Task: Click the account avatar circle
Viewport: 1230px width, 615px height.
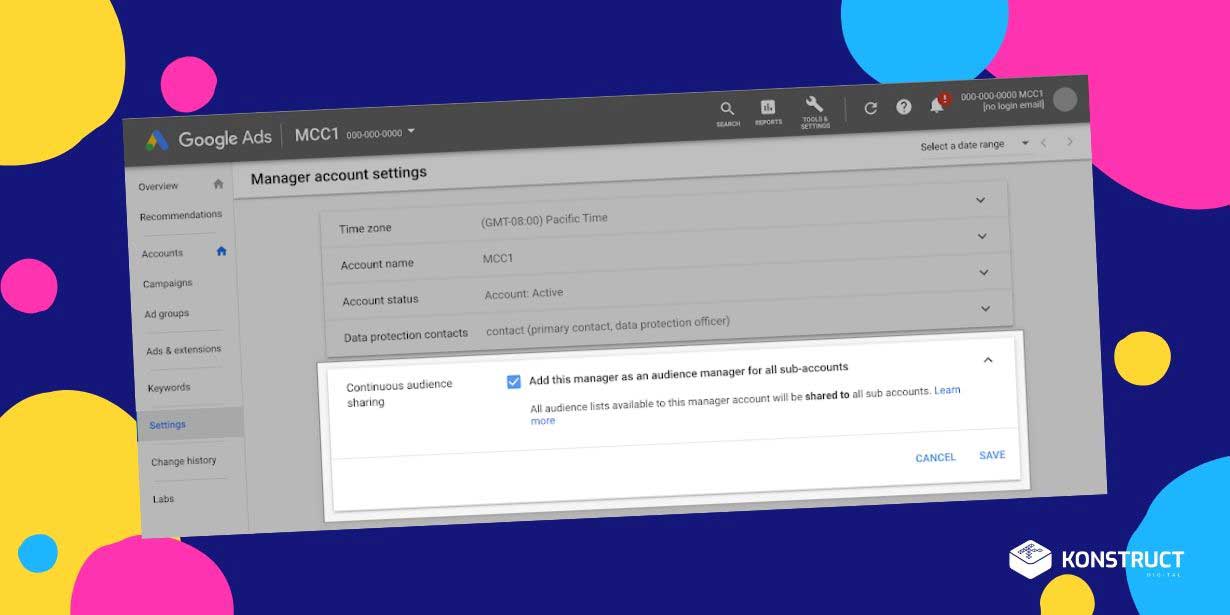Action: (x=1065, y=98)
